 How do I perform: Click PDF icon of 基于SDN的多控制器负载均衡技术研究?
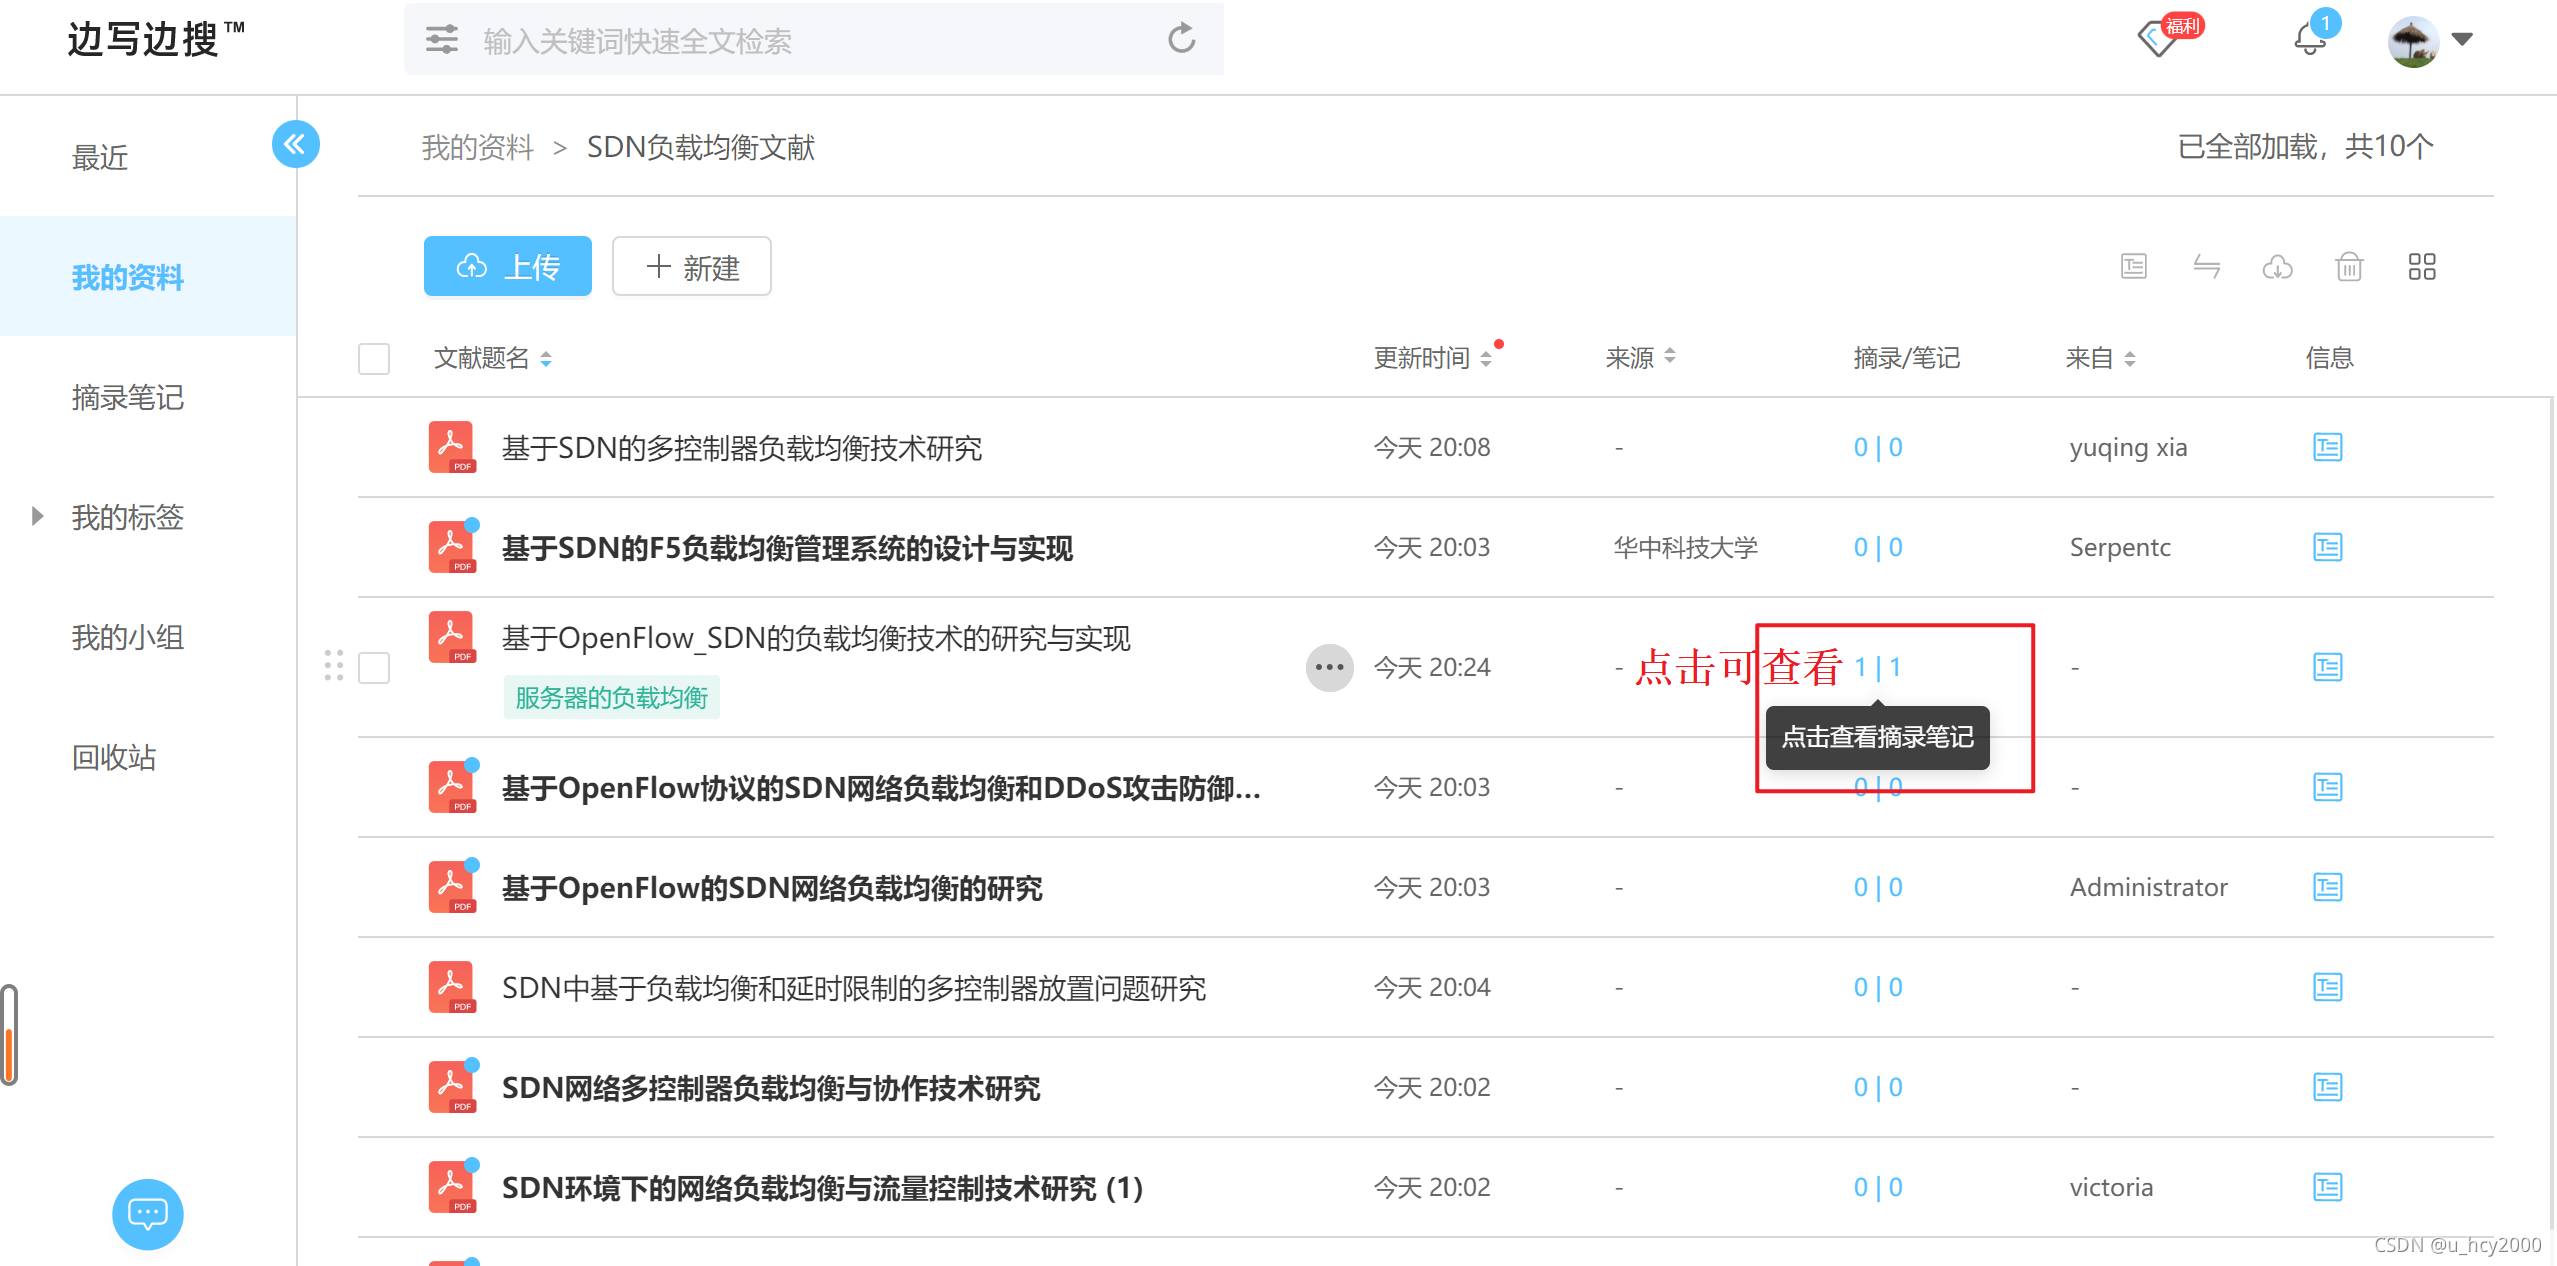point(452,447)
